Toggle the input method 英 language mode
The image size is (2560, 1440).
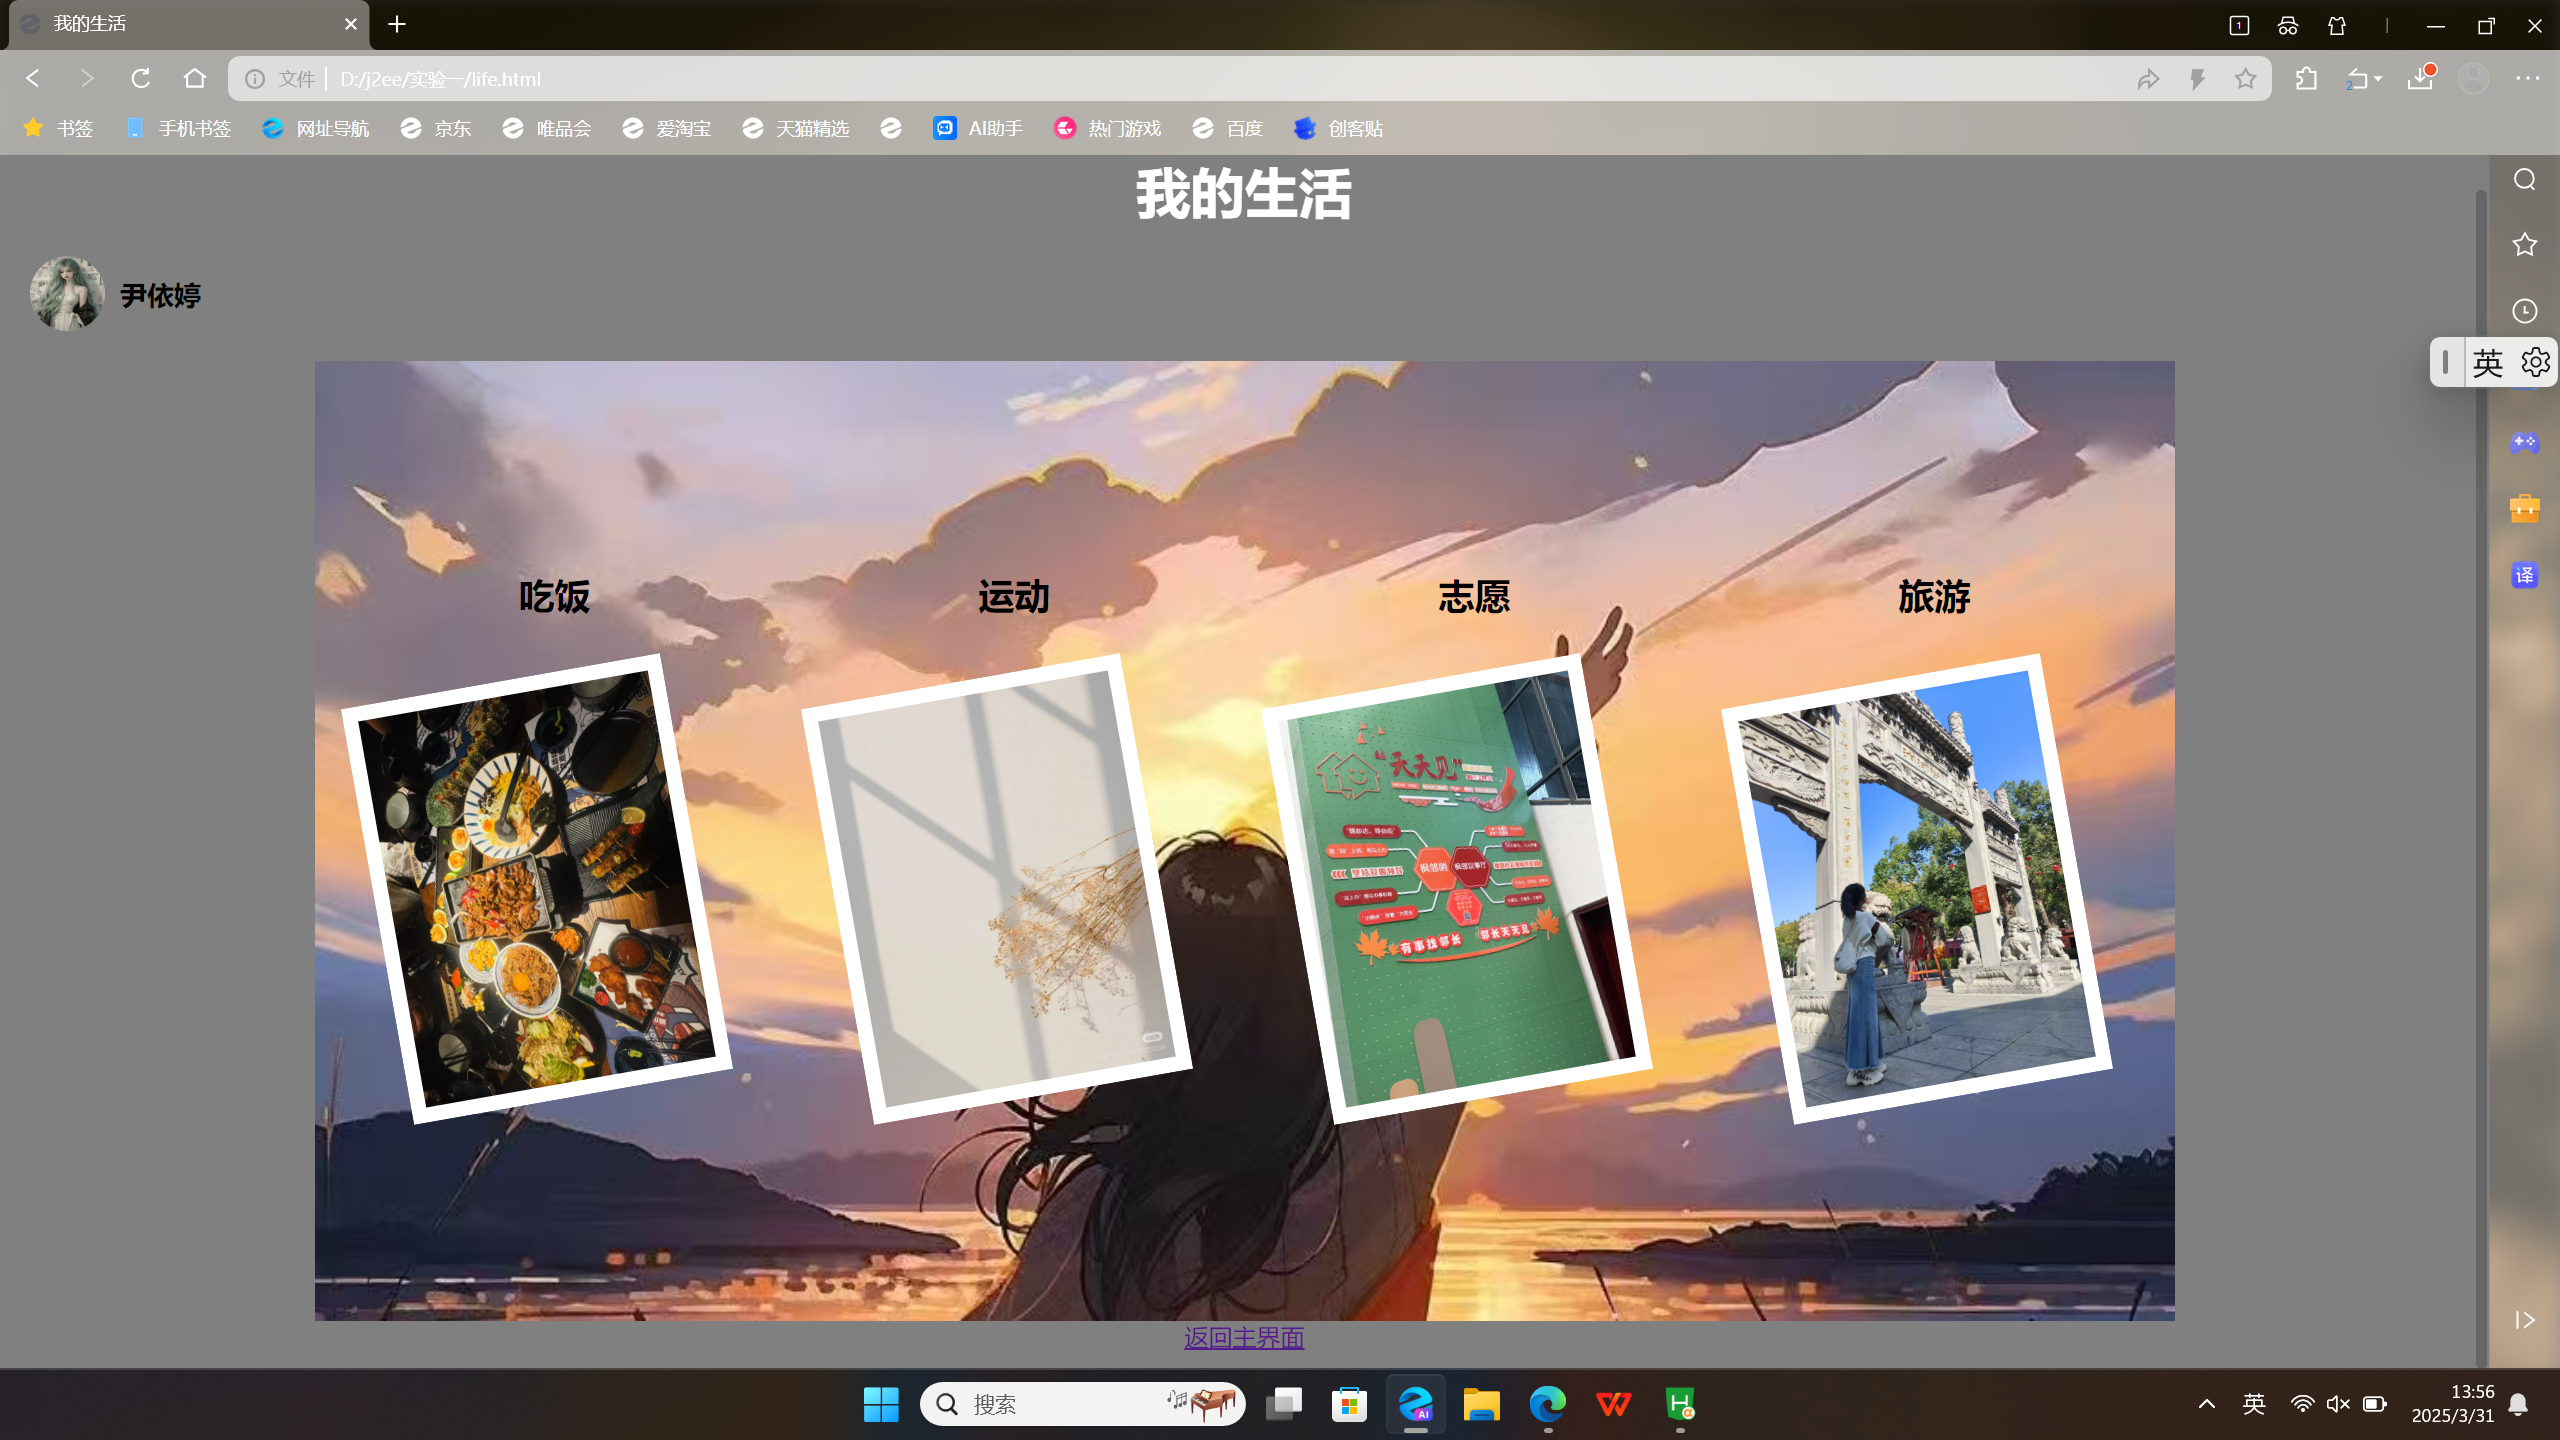2487,362
